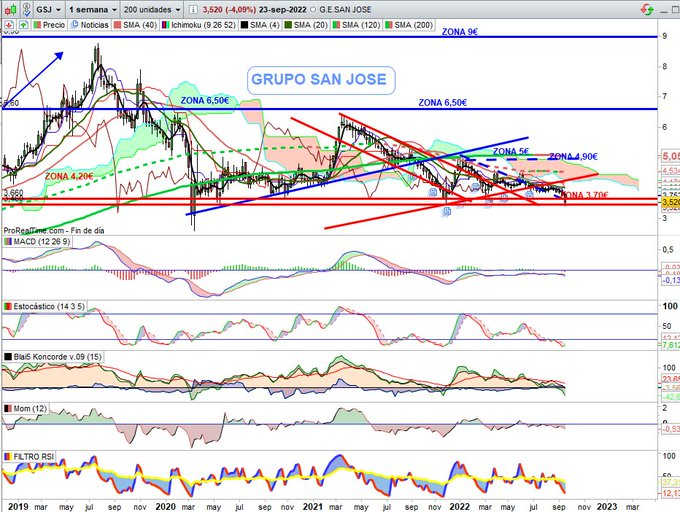Click the indicator settings icon beside GSJ
The height and width of the screenshot is (512, 680).
click(26, 9)
